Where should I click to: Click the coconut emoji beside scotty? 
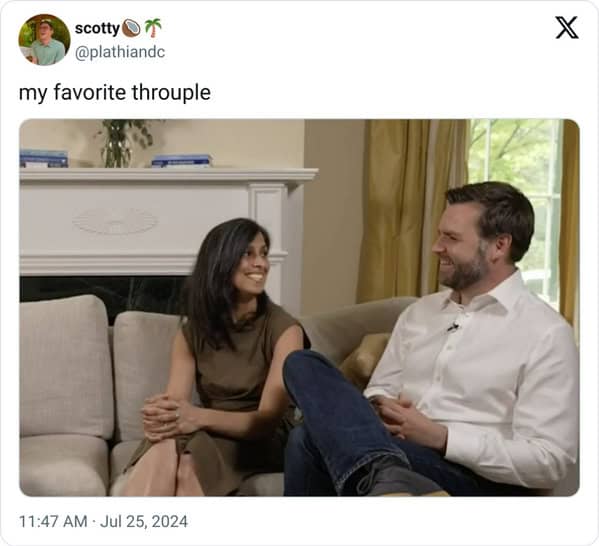click(131, 28)
